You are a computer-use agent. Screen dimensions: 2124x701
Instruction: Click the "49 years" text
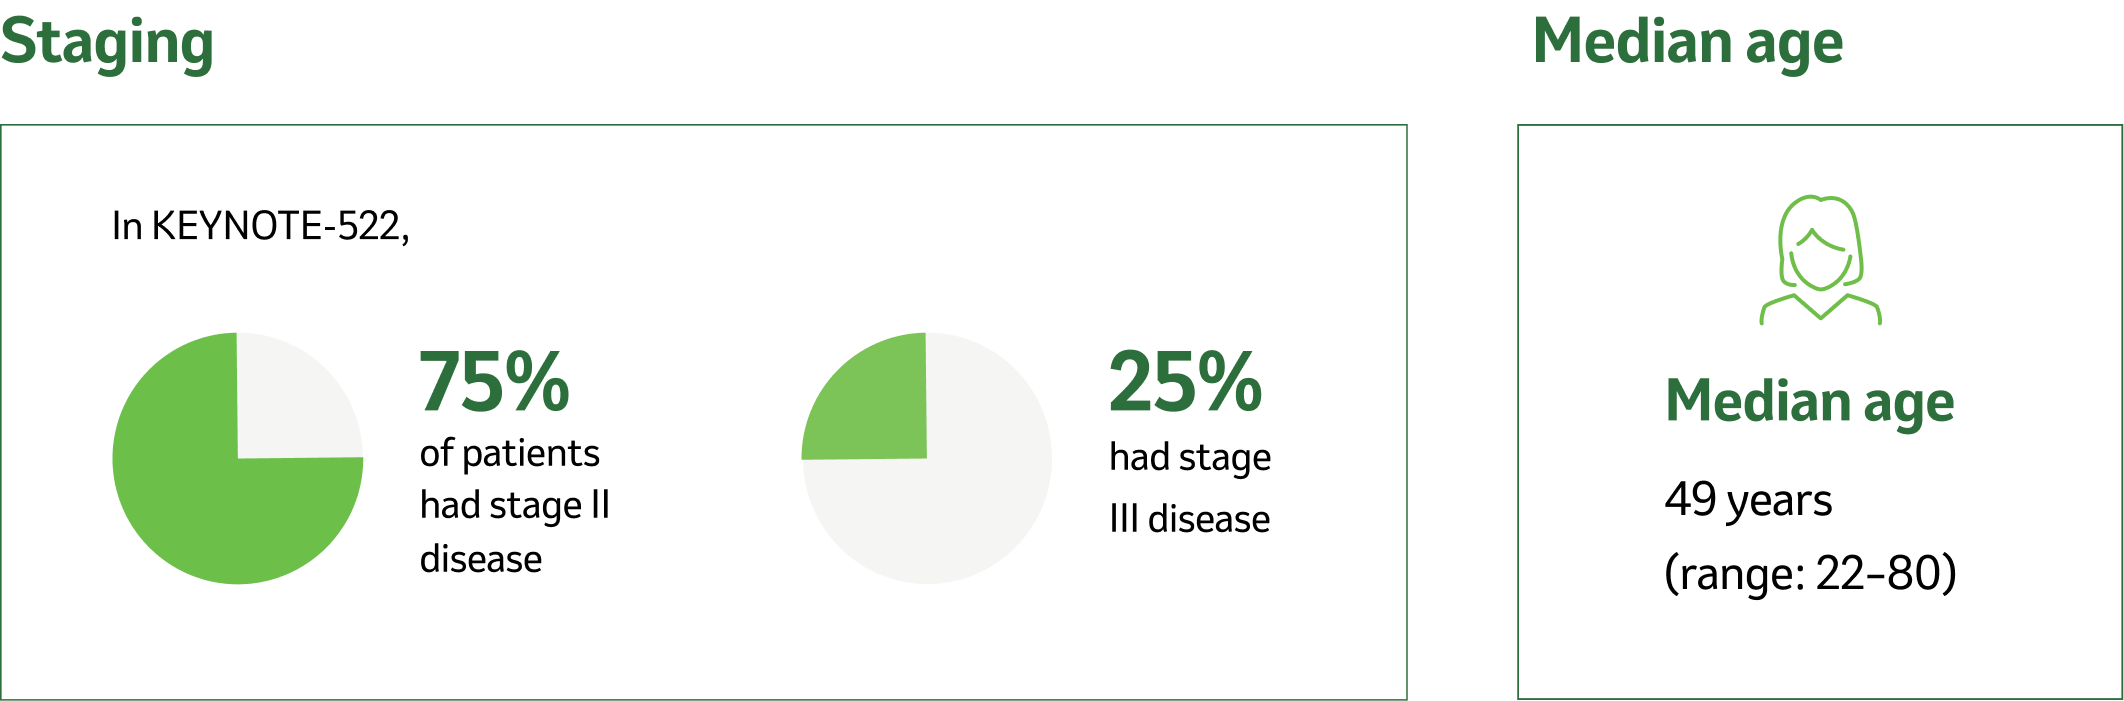[1748, 499]
